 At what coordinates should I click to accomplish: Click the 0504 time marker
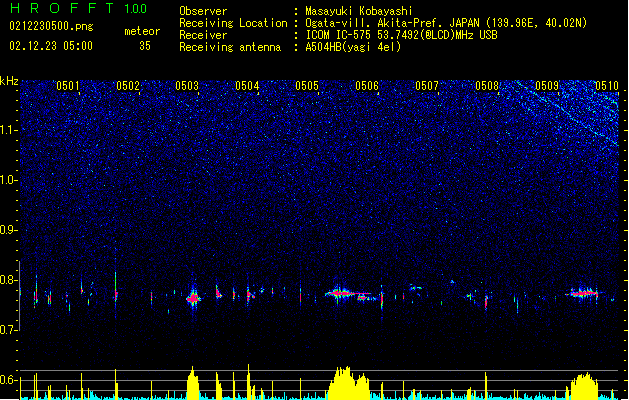[x=247, y=86]
